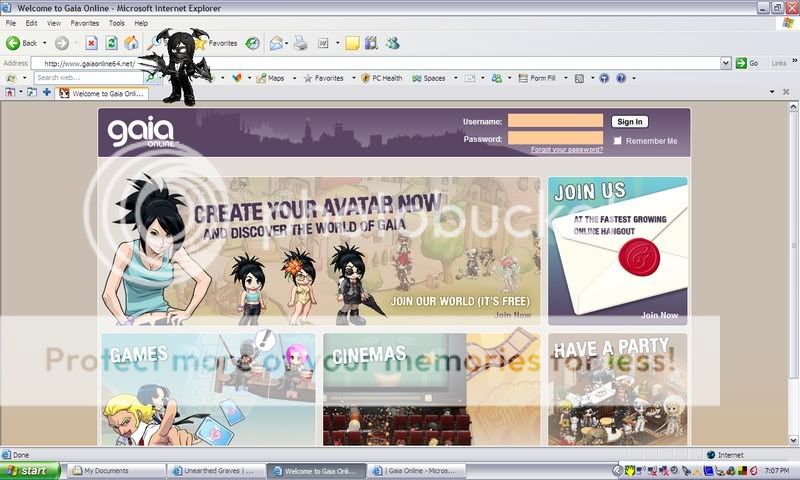Switch to My Documents taskbar button
800x480 pixels.
point(116,470)
